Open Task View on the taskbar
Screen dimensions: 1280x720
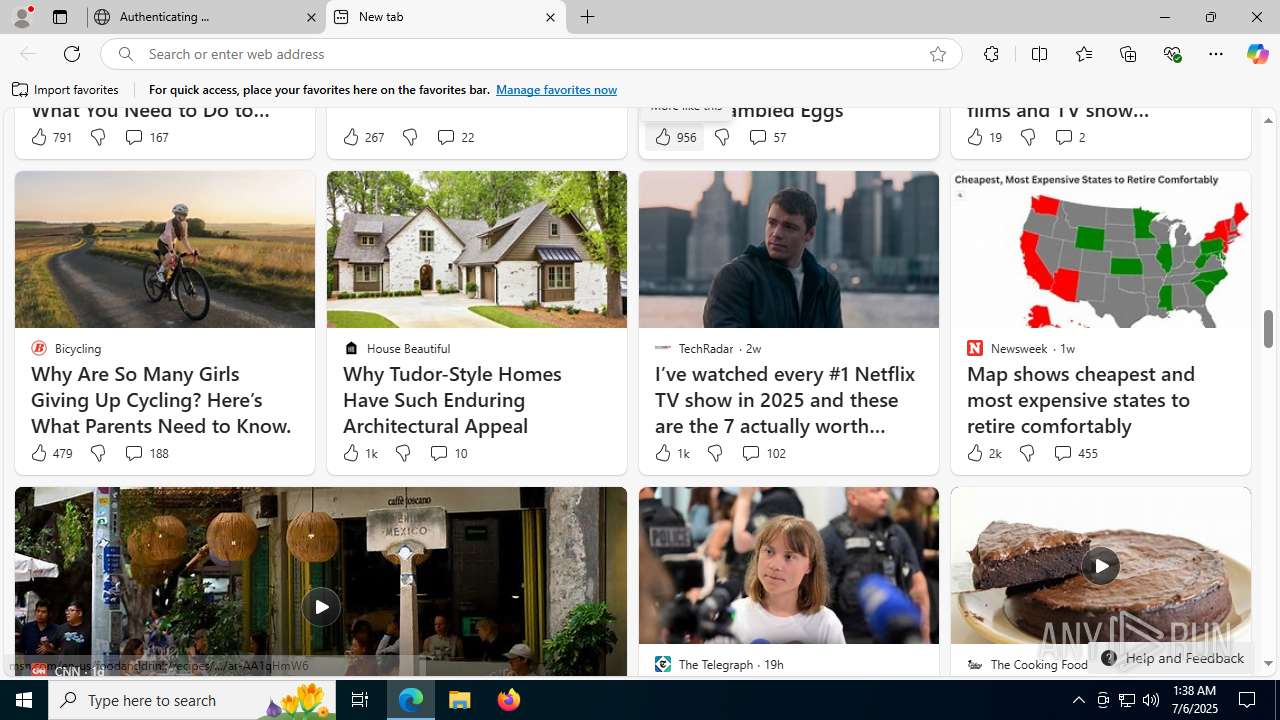click(360, 700)
